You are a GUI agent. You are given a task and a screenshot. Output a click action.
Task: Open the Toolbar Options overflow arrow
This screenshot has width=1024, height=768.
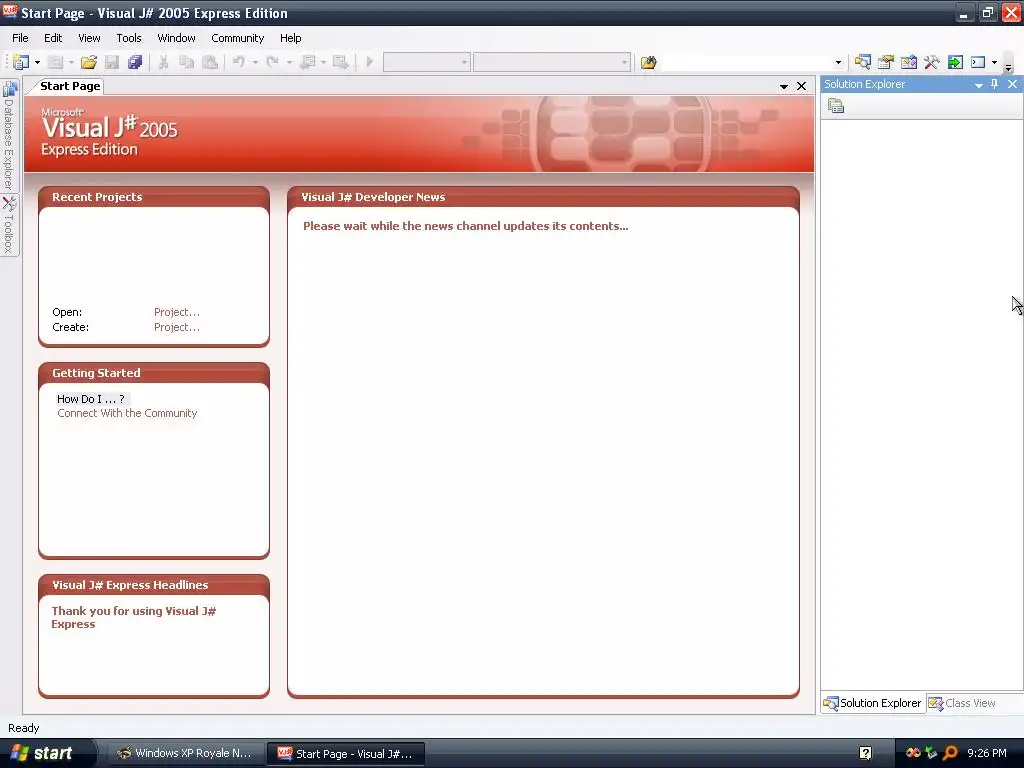[1008, 67]
